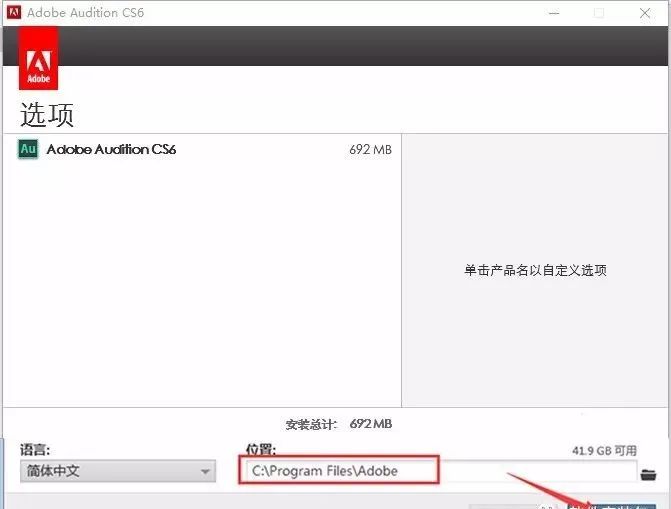Click the 41.9 GB 可用 free space text
The width and height of the screenshot is (671, 509).
(x=604, y=450)
